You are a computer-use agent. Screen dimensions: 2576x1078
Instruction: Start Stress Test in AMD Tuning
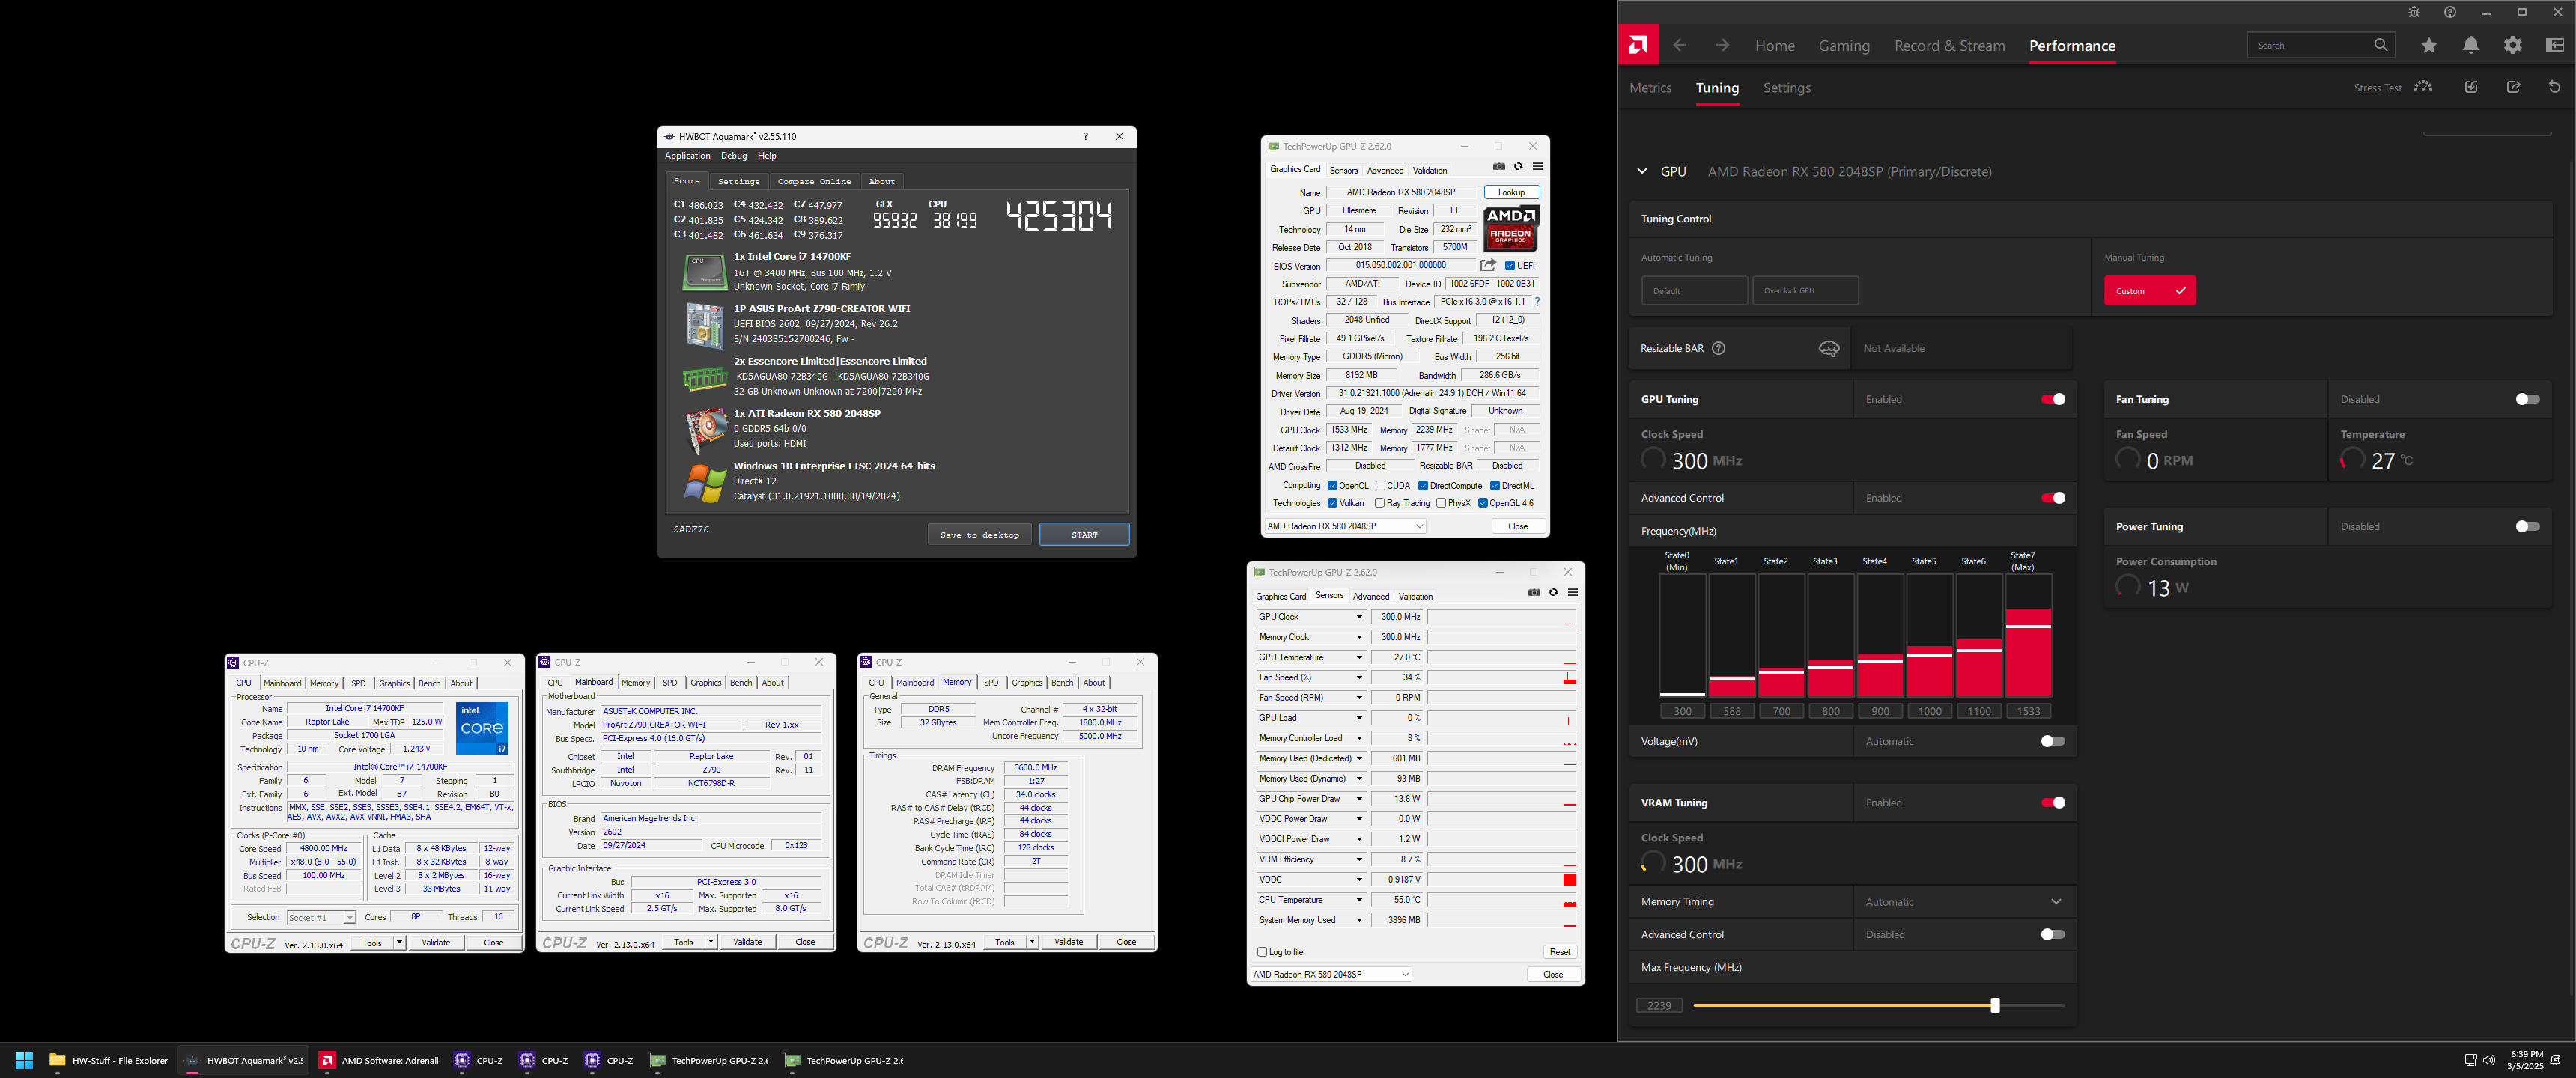[2393, 87]
